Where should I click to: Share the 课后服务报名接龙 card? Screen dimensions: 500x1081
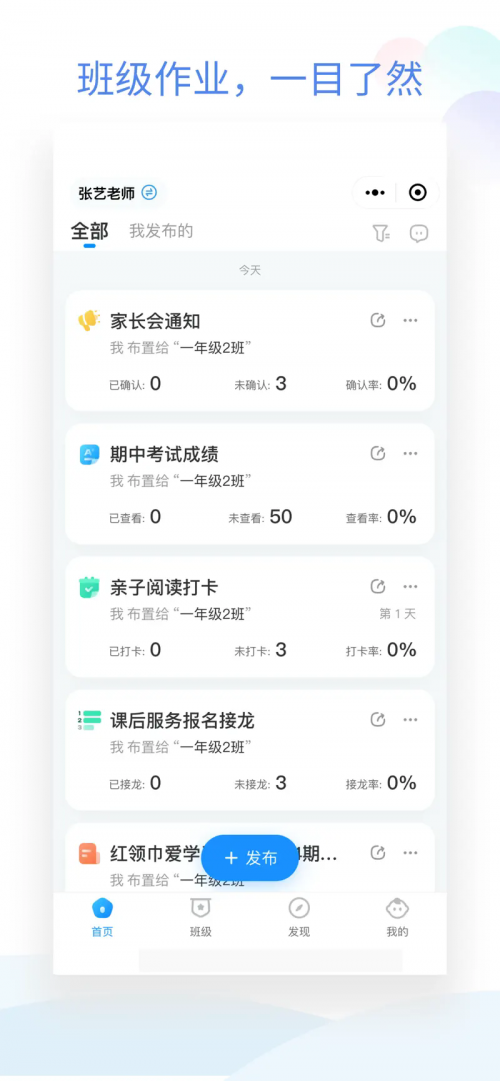pyautogui.click(x=377, y=720)
